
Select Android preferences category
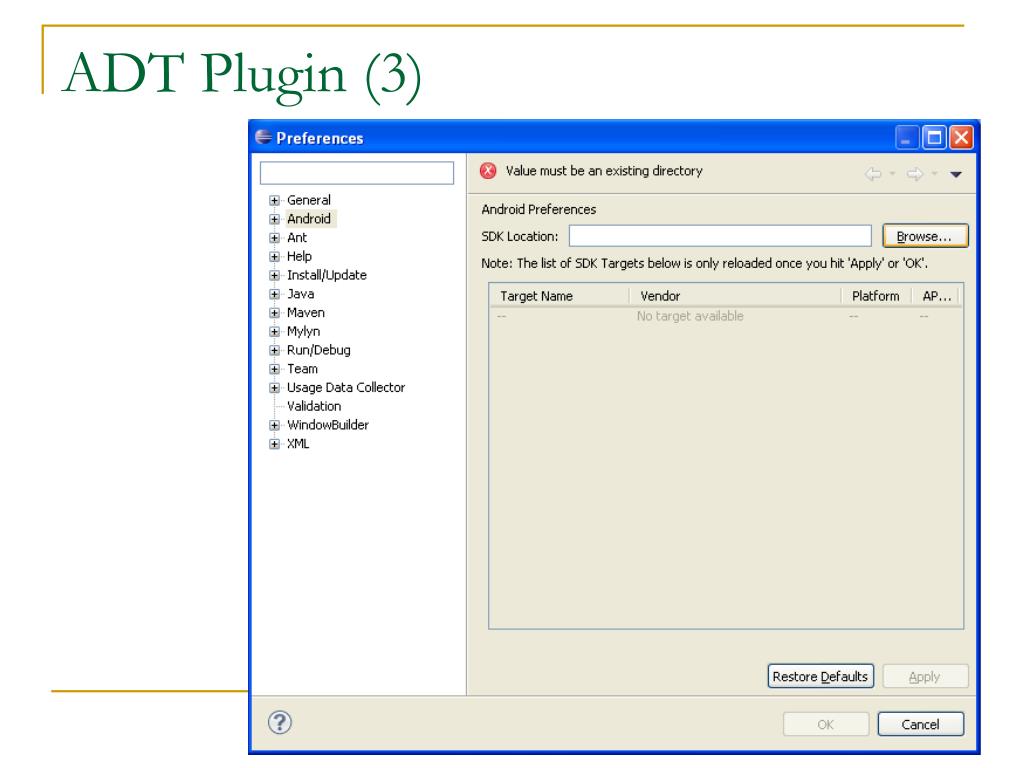309,219
